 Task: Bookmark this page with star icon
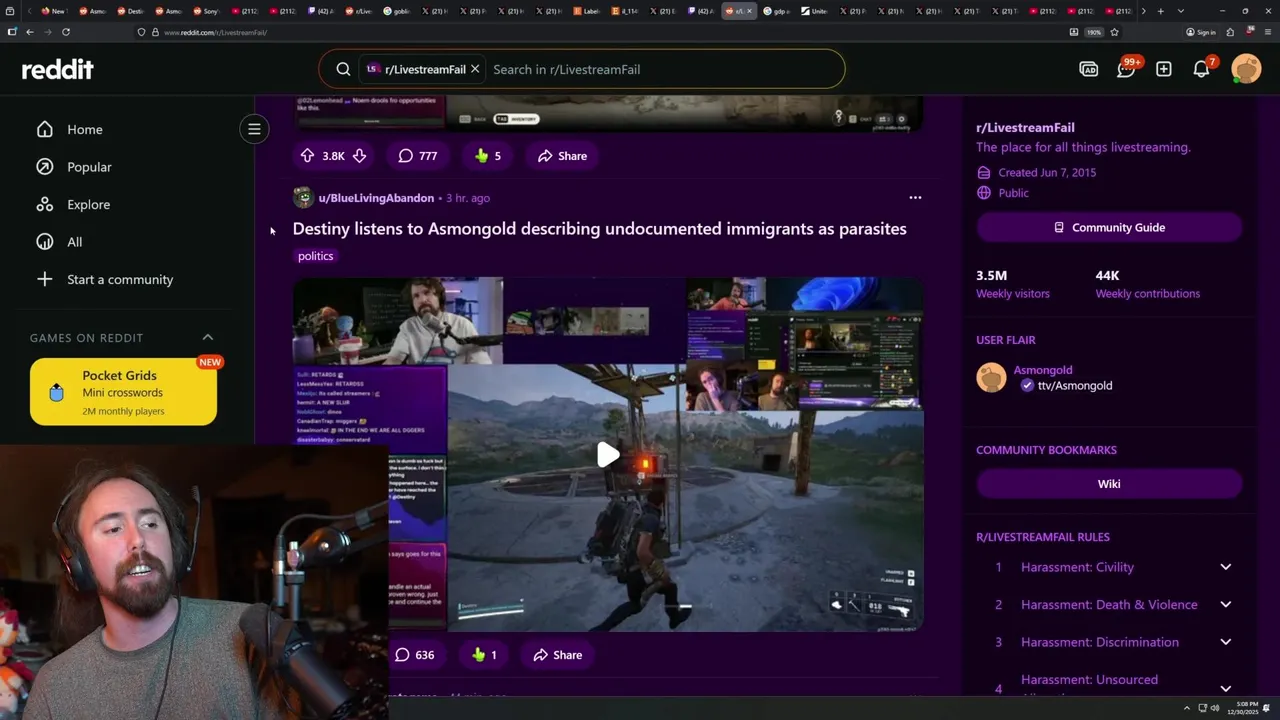[1114, 32]
